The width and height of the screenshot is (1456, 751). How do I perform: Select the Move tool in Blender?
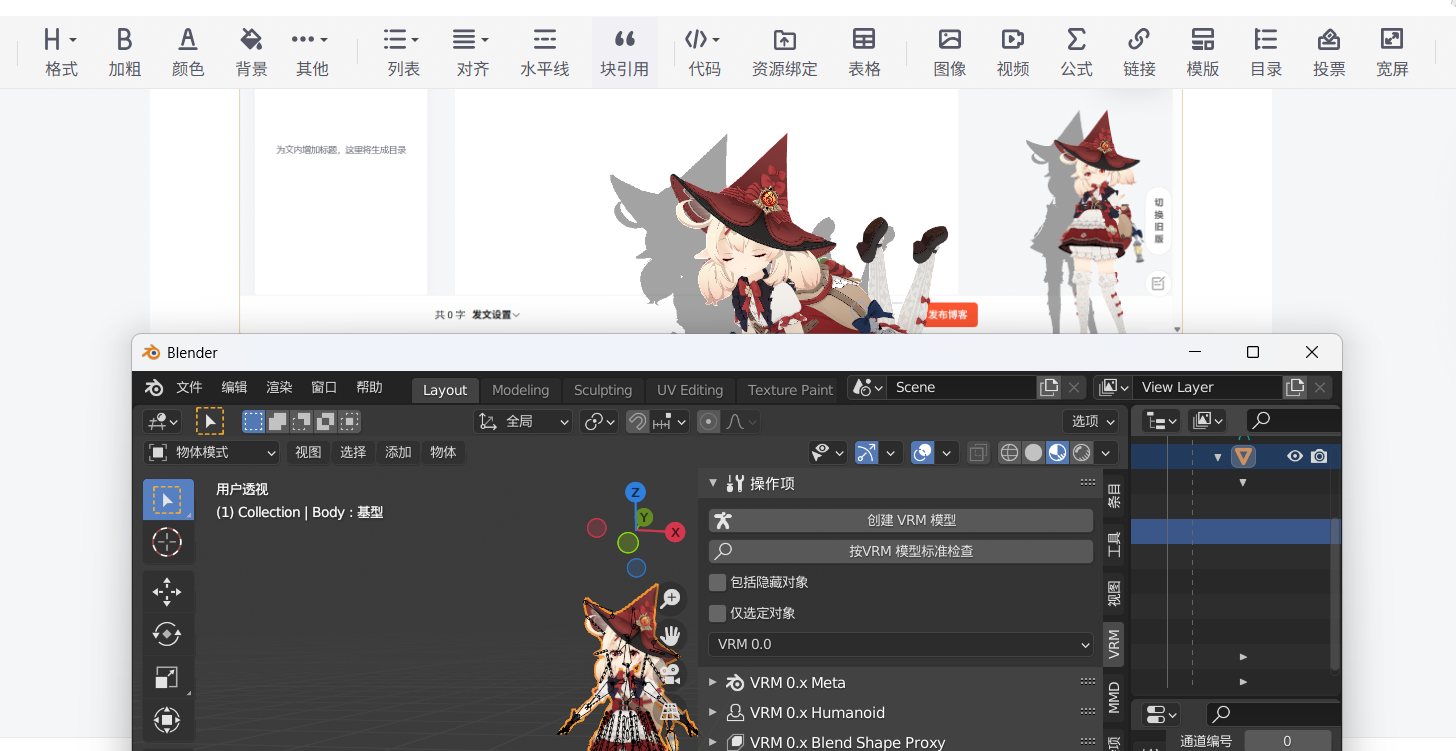click(167, 591)
